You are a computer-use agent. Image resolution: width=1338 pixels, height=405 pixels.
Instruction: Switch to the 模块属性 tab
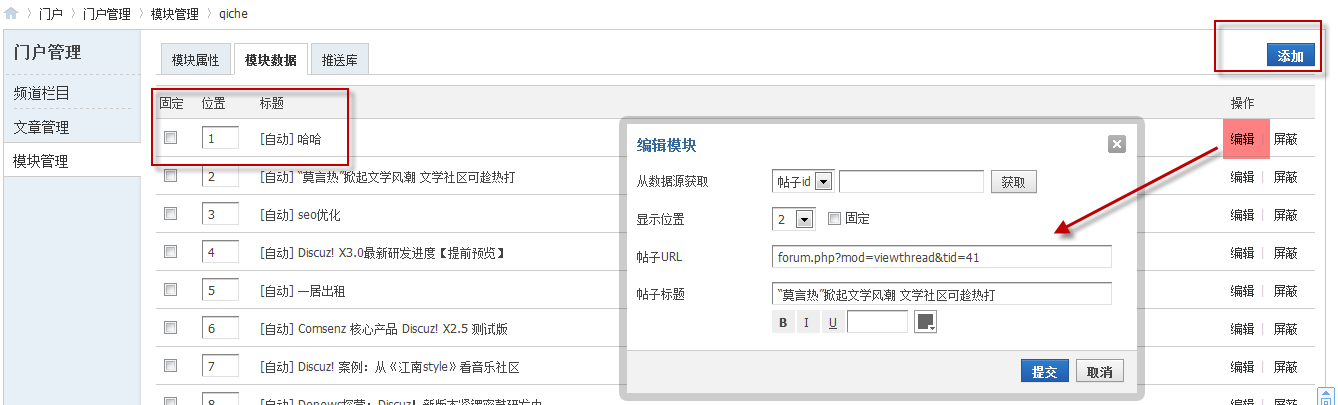point(195,60)
